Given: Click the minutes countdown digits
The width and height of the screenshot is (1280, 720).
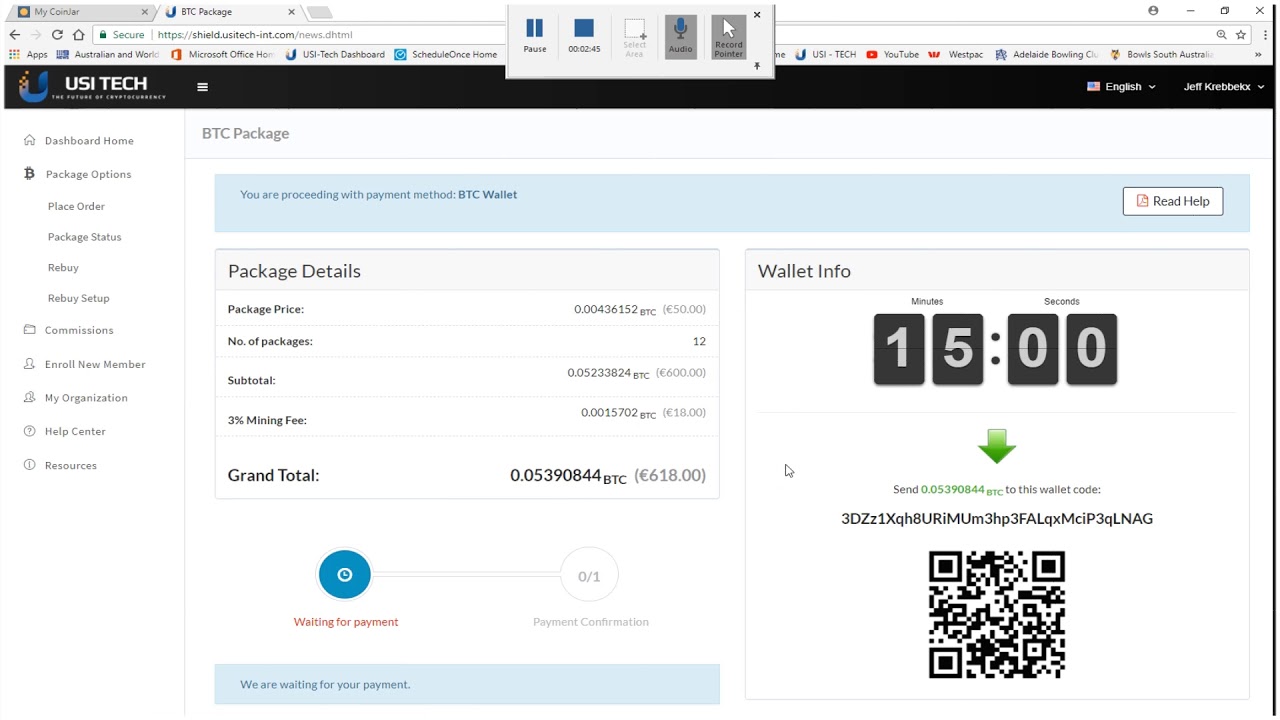Looking at the screenshot, I should point(928,349).
